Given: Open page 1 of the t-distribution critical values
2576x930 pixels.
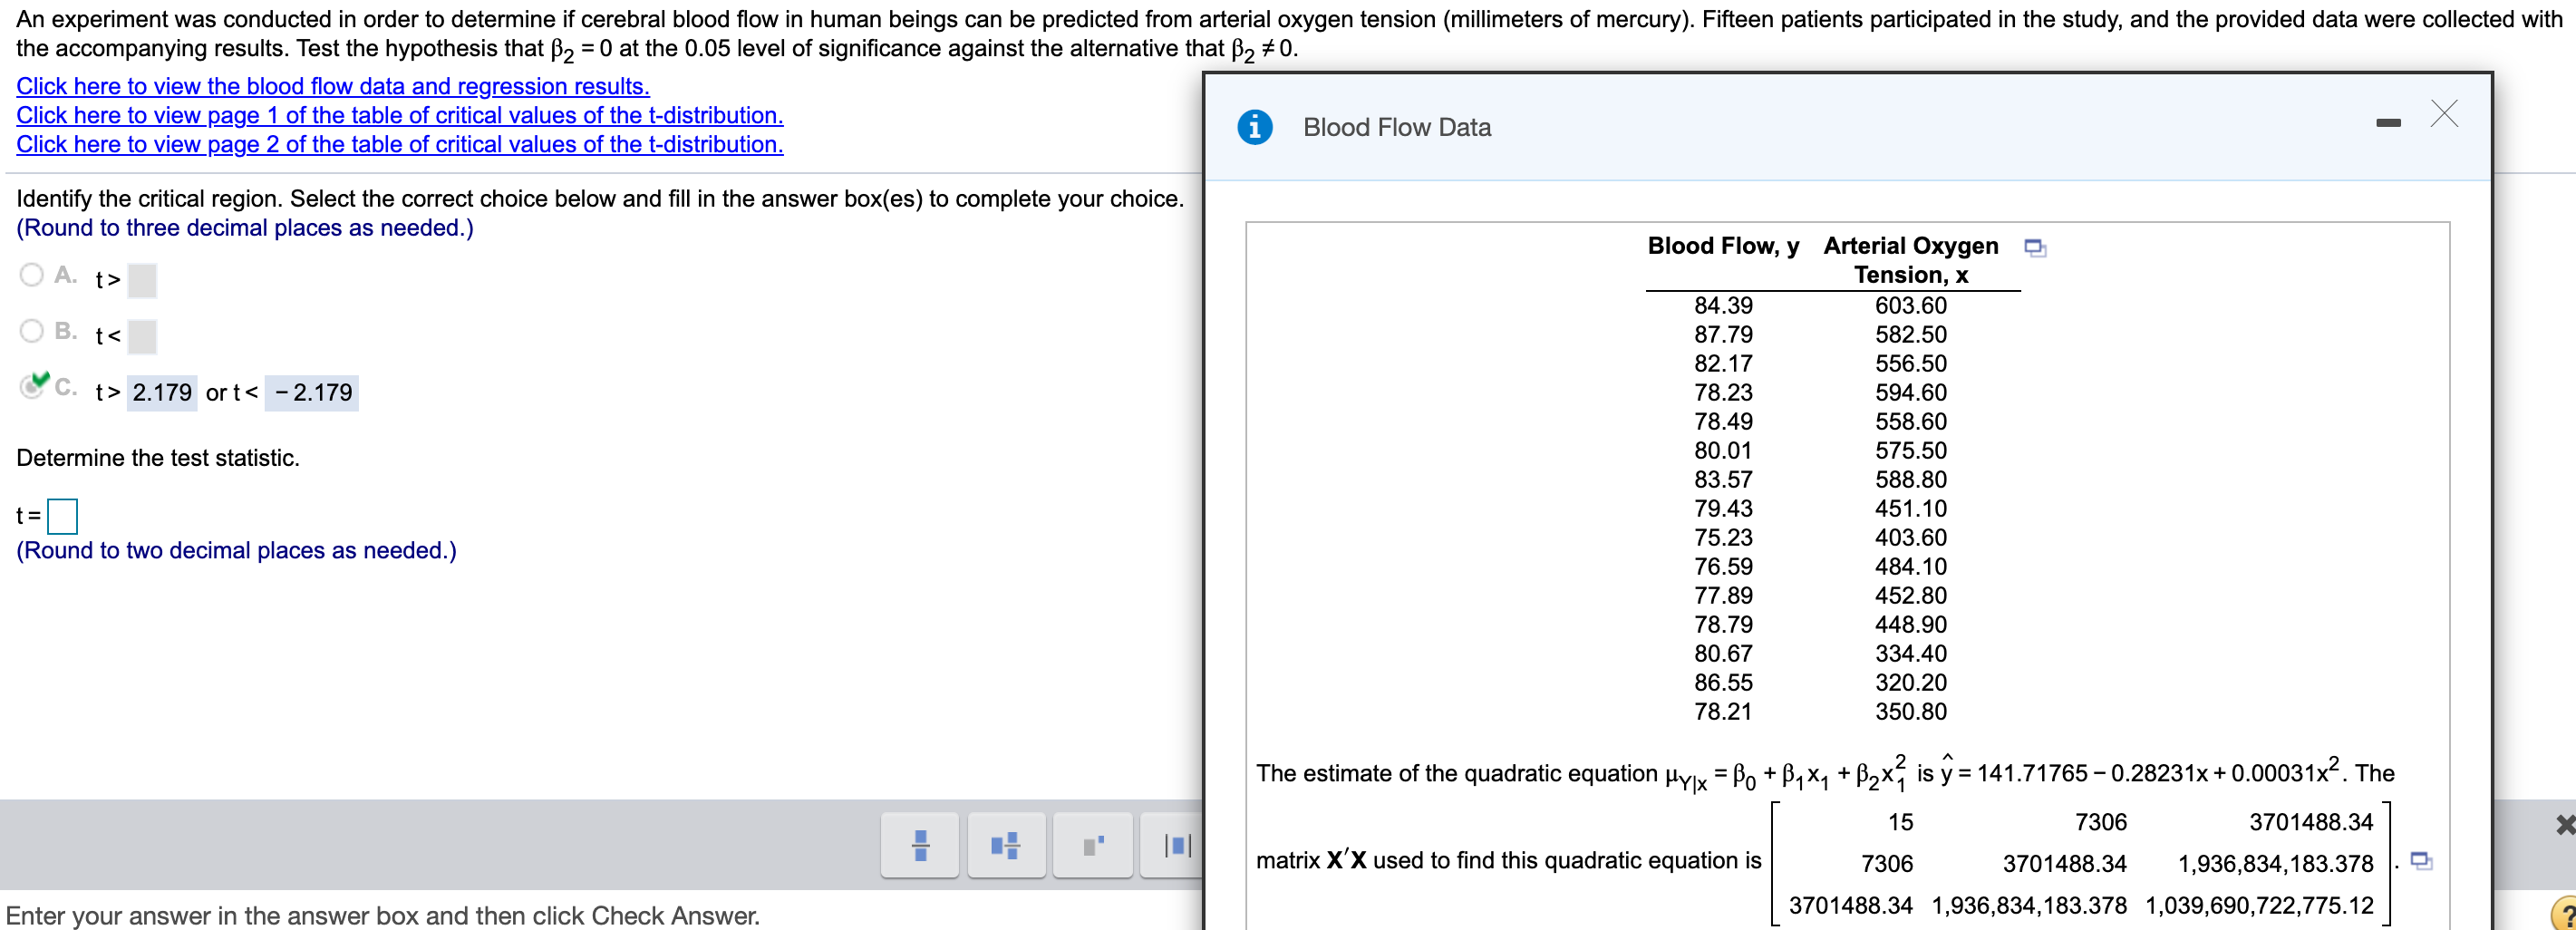Looking at the screenshot, I should coord(399,115).
